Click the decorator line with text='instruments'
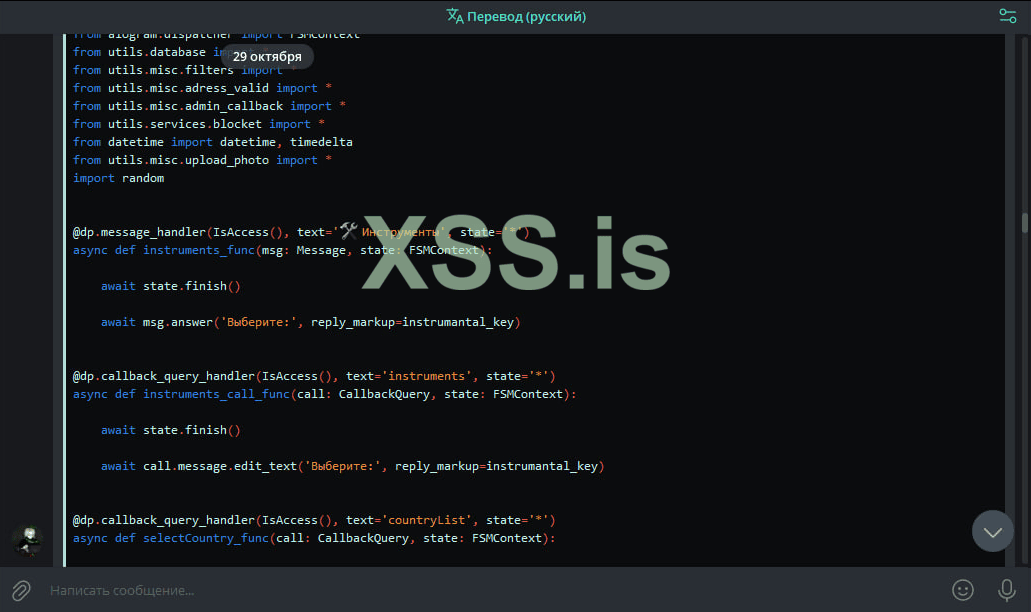1031x612 pixels. pyautogui.click(x=314, y=376)
